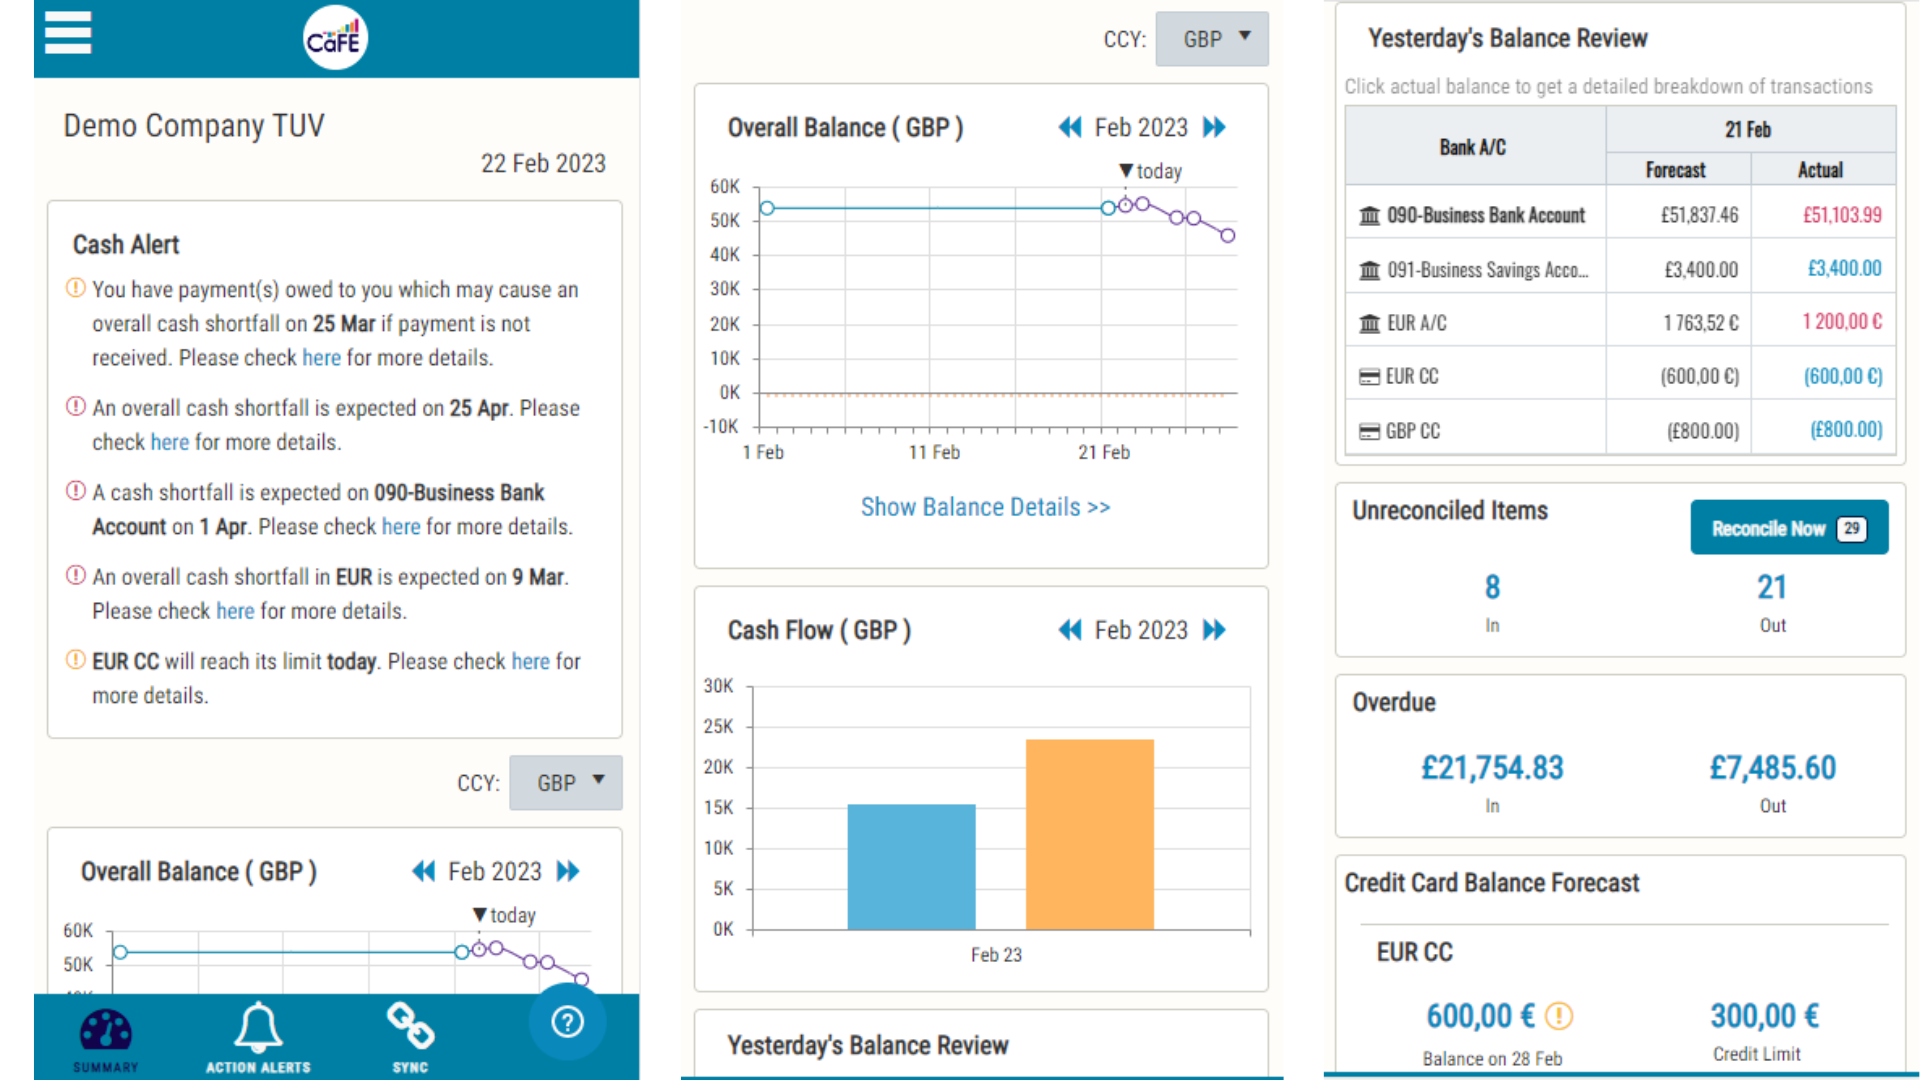1920x1080 pixels.
Task: Open actual balance £51,103.99
Action: (1842, 215)
